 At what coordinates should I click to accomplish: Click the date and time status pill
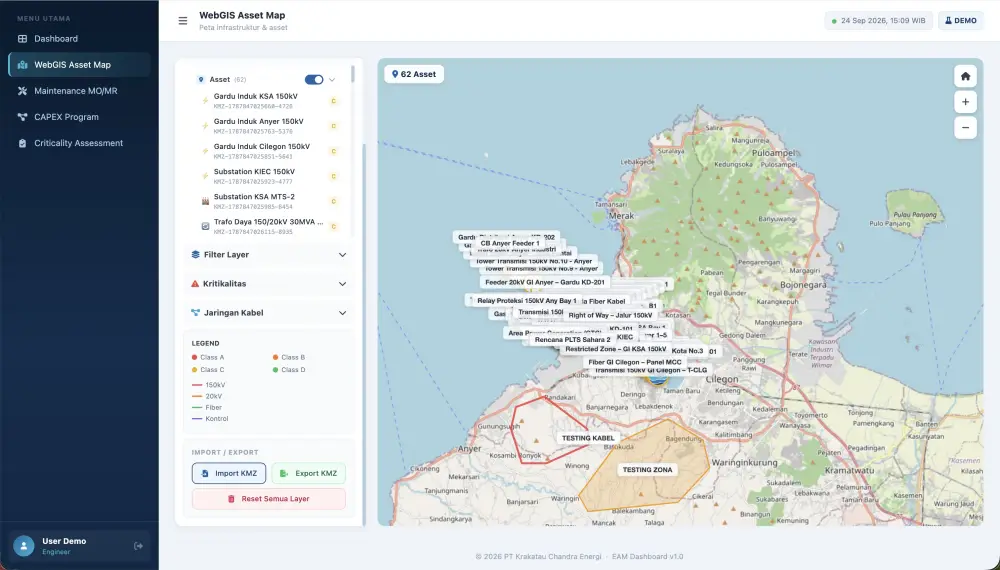pos(879,20)
